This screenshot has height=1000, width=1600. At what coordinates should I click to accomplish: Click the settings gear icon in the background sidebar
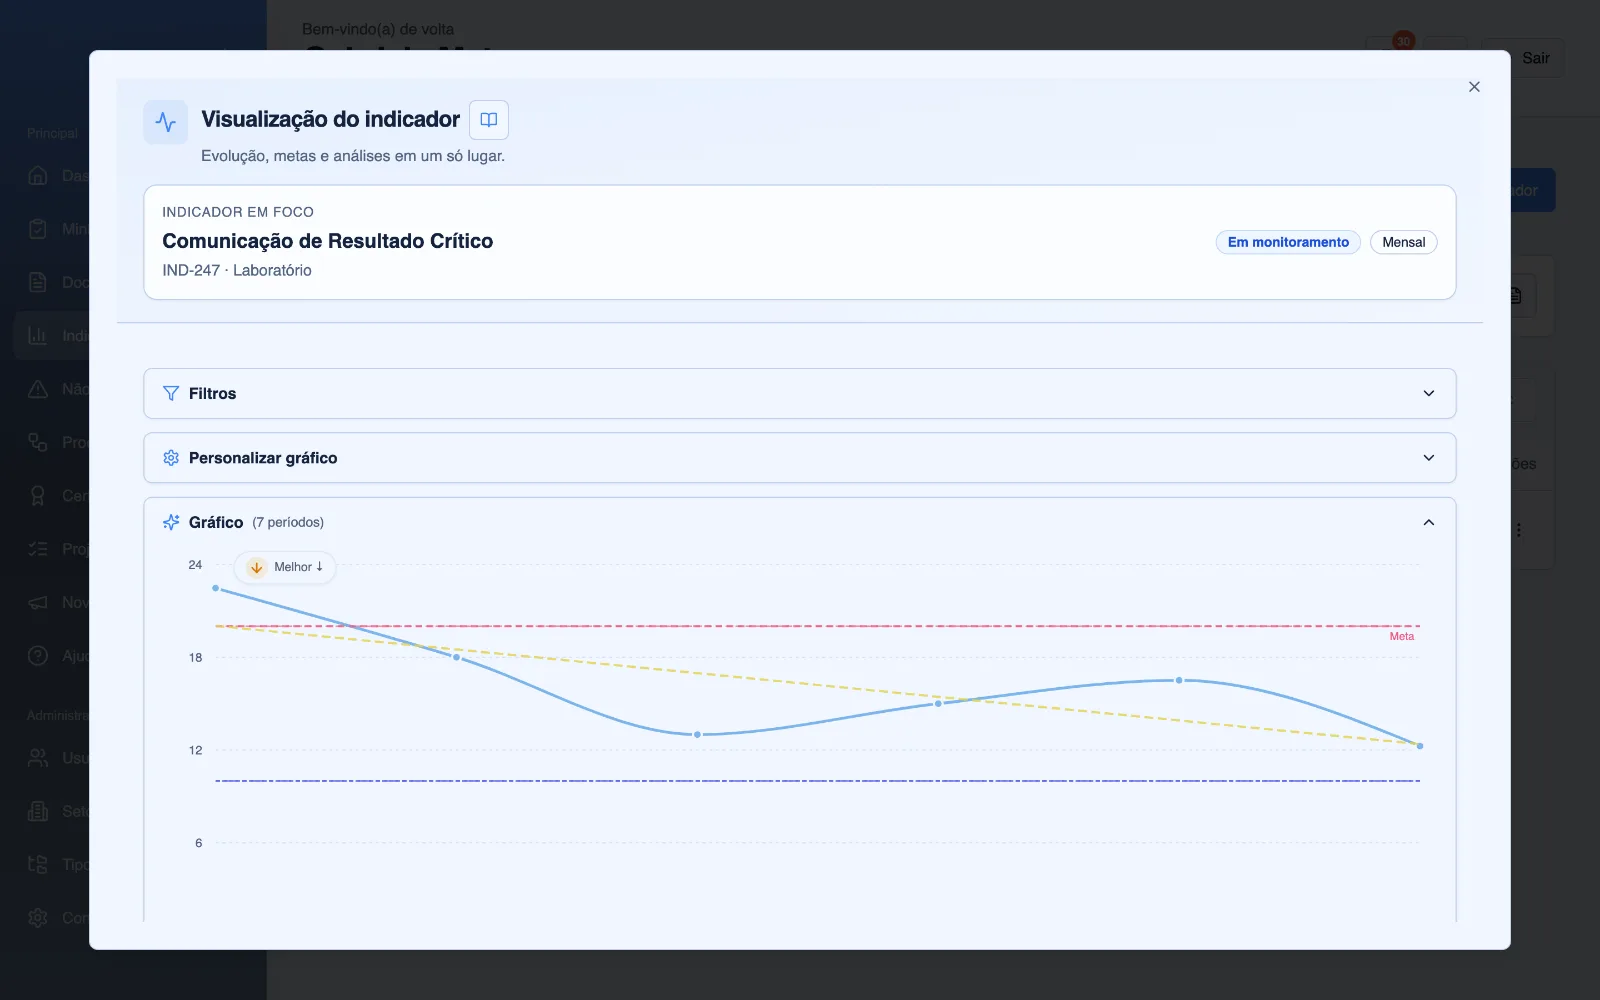click(x=38, y=918)
